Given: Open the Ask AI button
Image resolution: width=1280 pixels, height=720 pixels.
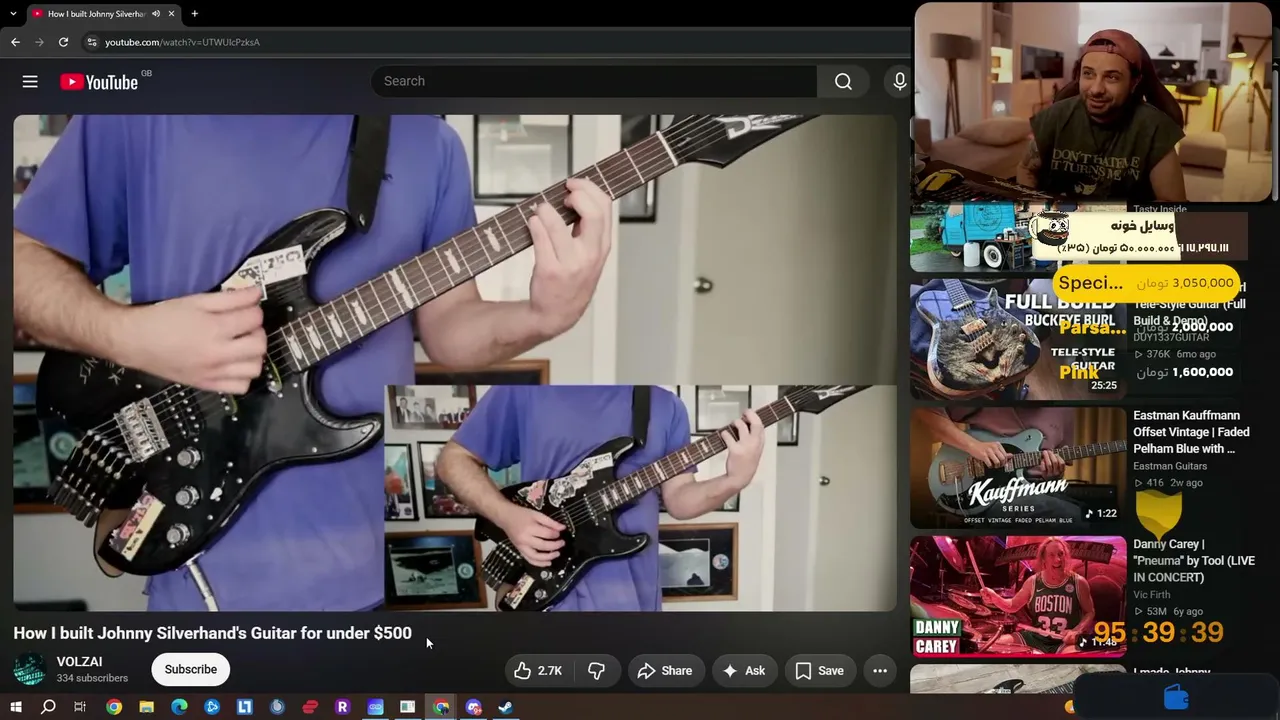Looking at the screenshot, I should 744,671.
